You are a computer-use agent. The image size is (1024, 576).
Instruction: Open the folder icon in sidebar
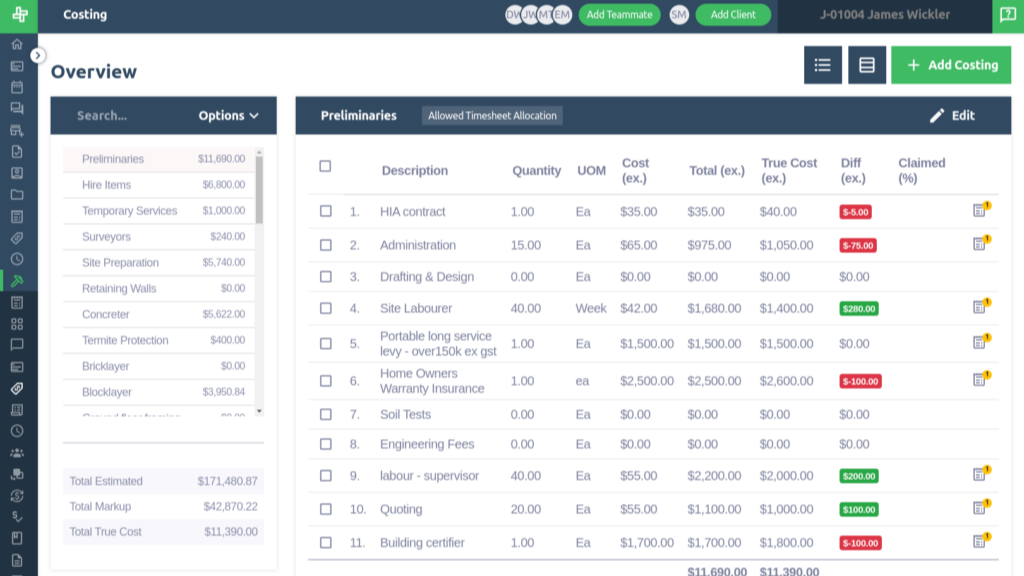pos(17,195)
